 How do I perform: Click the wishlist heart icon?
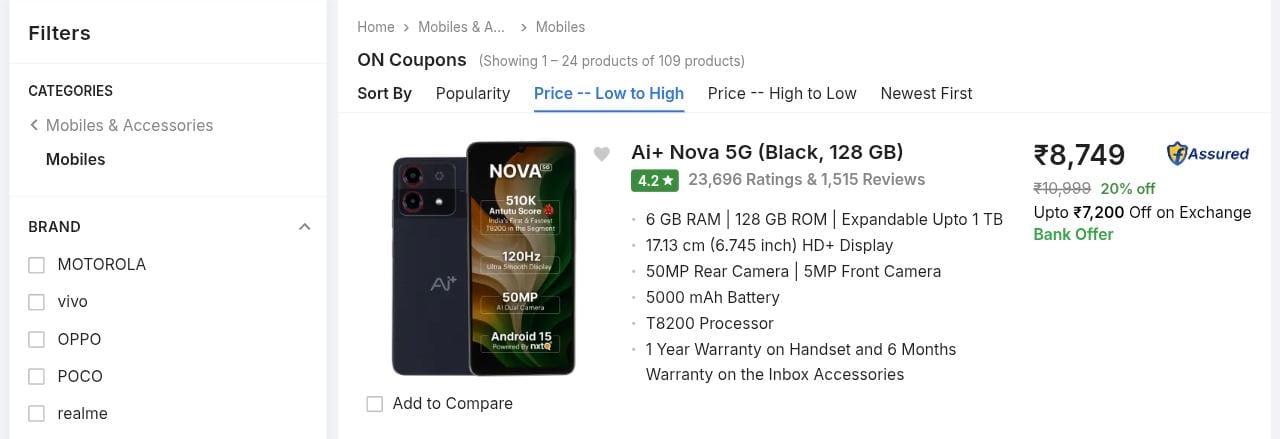601,154
